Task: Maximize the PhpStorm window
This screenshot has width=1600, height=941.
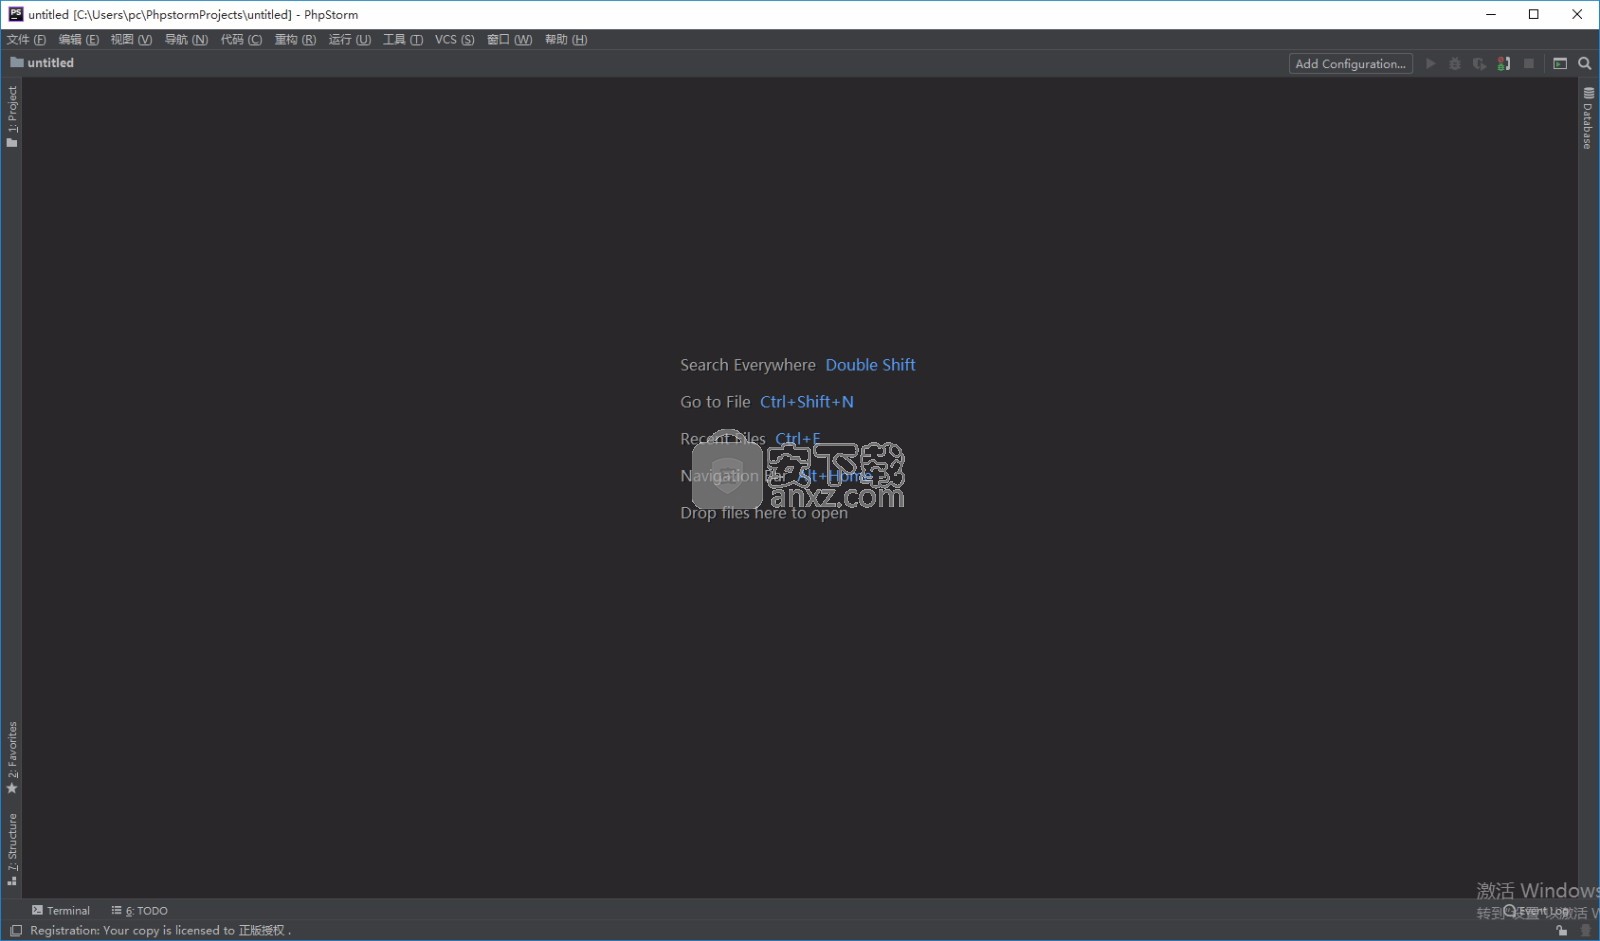Action: (x=1534, y=14)
